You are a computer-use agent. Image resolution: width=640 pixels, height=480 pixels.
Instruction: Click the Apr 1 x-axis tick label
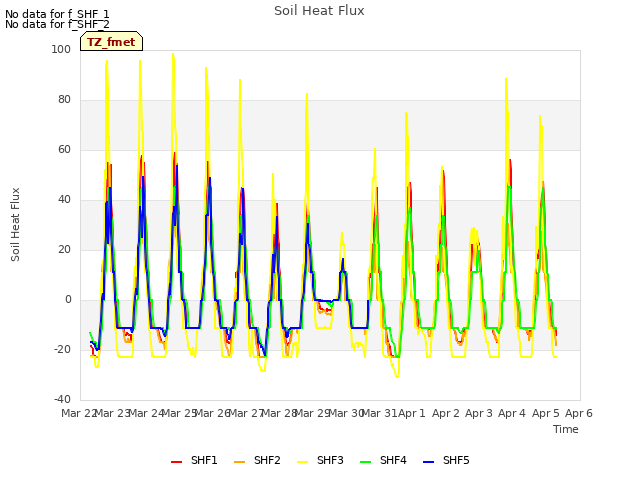coord(412,413)
